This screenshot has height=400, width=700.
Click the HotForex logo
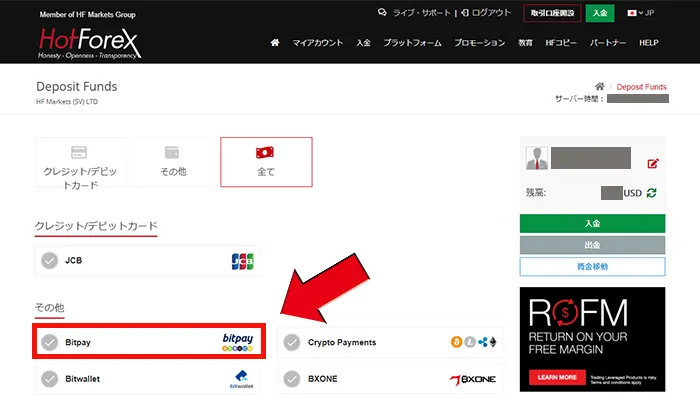(x=89, y=43)
